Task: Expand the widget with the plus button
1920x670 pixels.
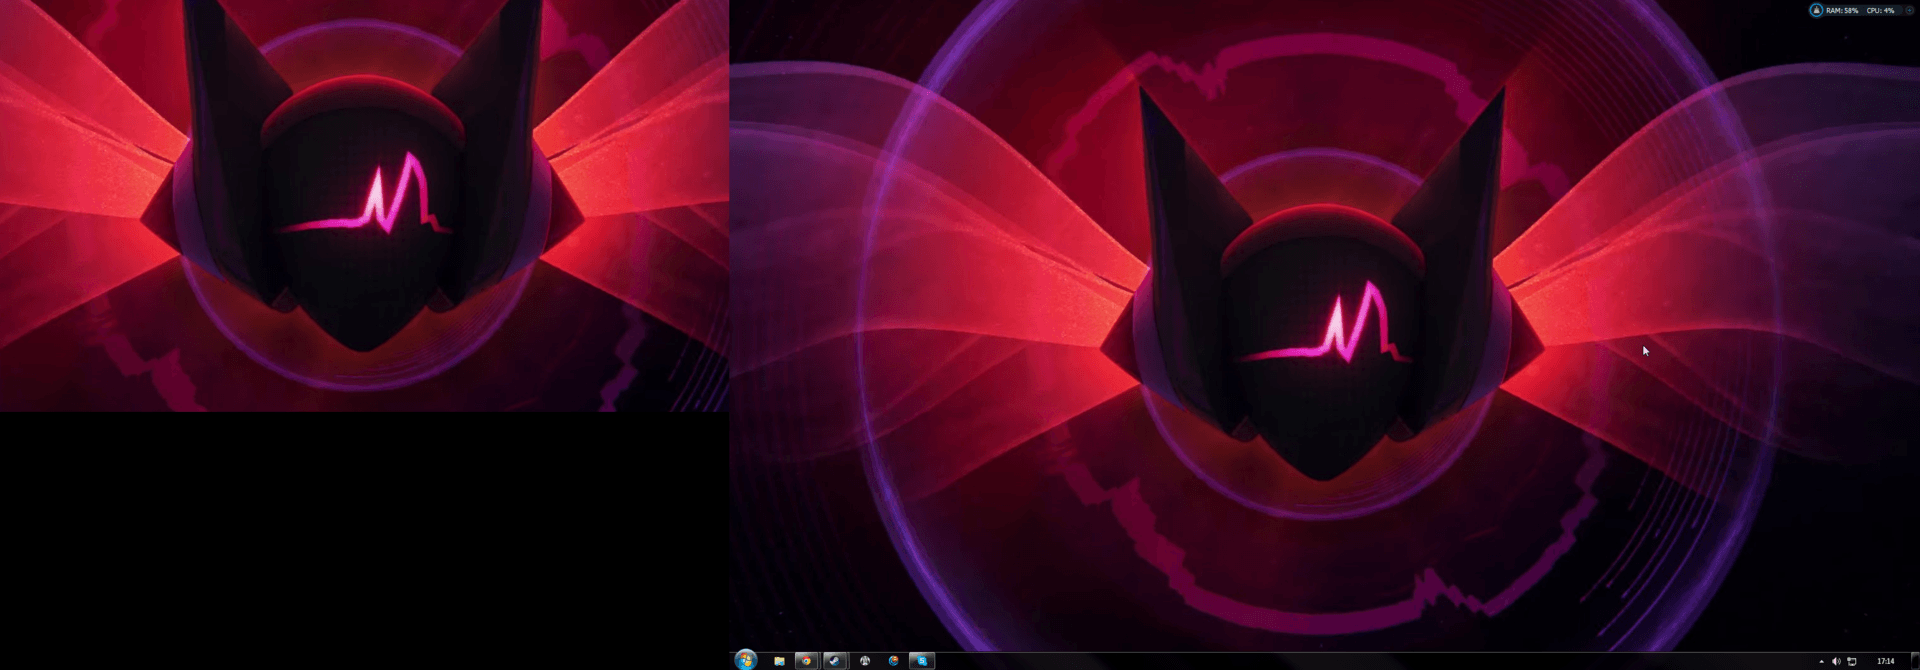Action: pos(1909,10)
